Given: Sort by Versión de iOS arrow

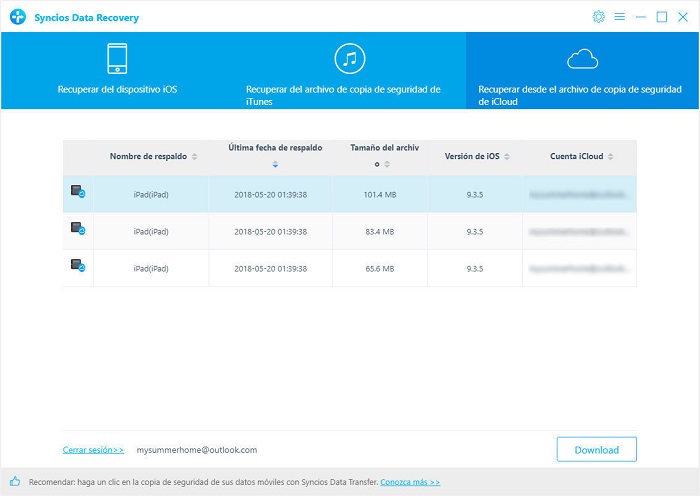Looking at the screenshot, I should (507, 156).
